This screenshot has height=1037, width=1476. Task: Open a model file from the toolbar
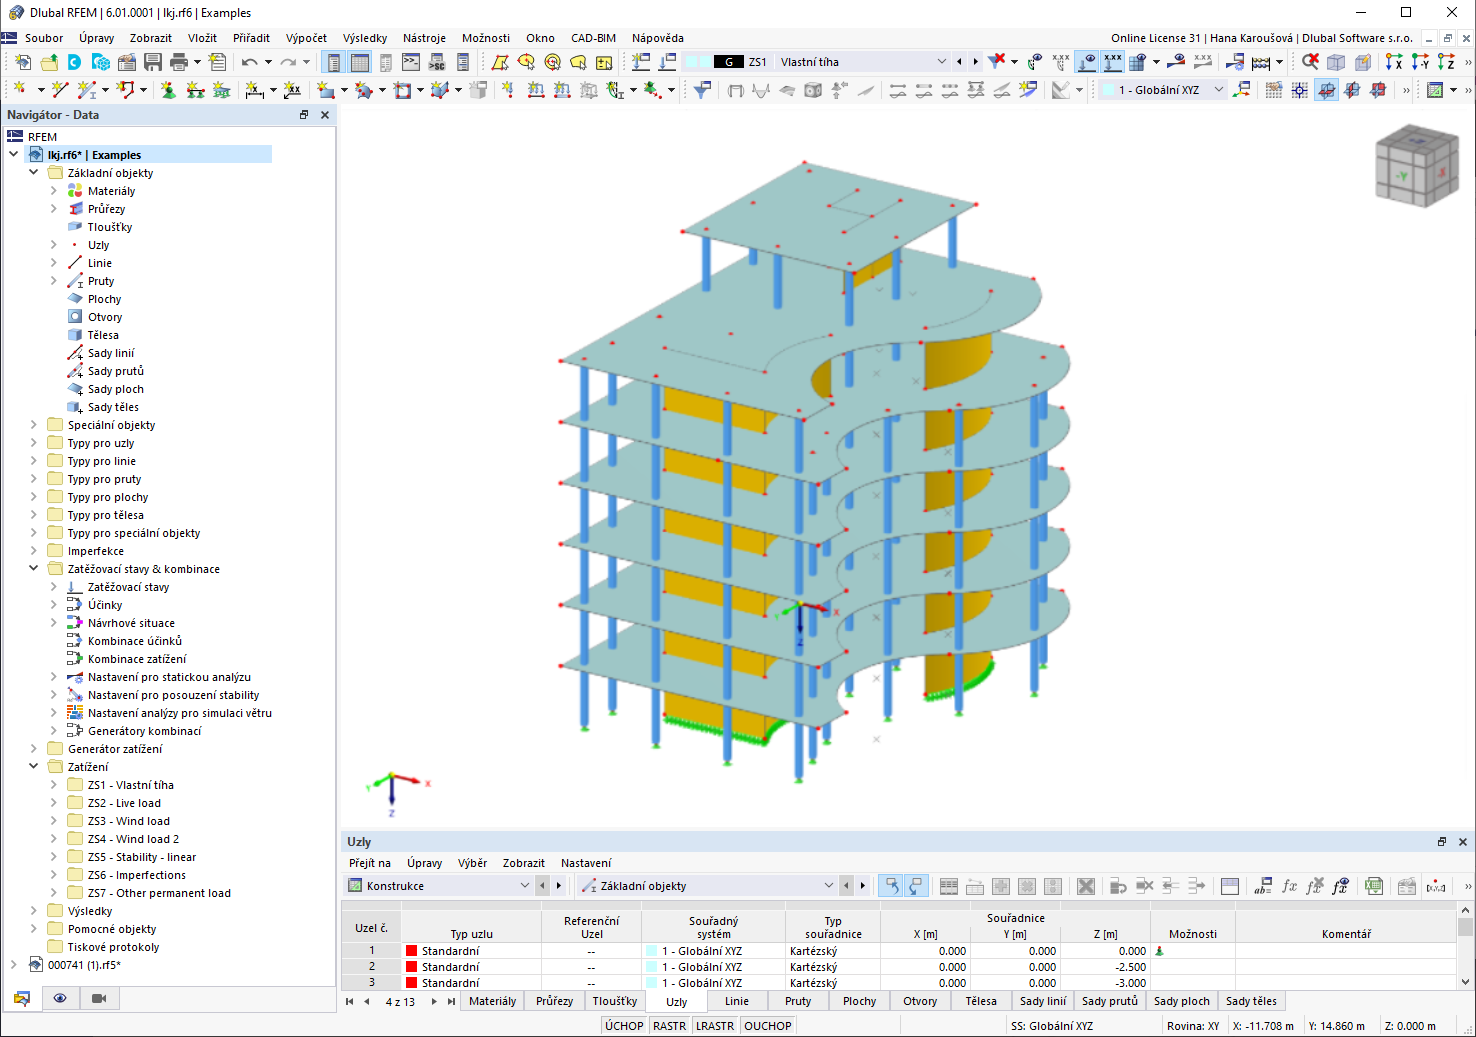[48, 62]
